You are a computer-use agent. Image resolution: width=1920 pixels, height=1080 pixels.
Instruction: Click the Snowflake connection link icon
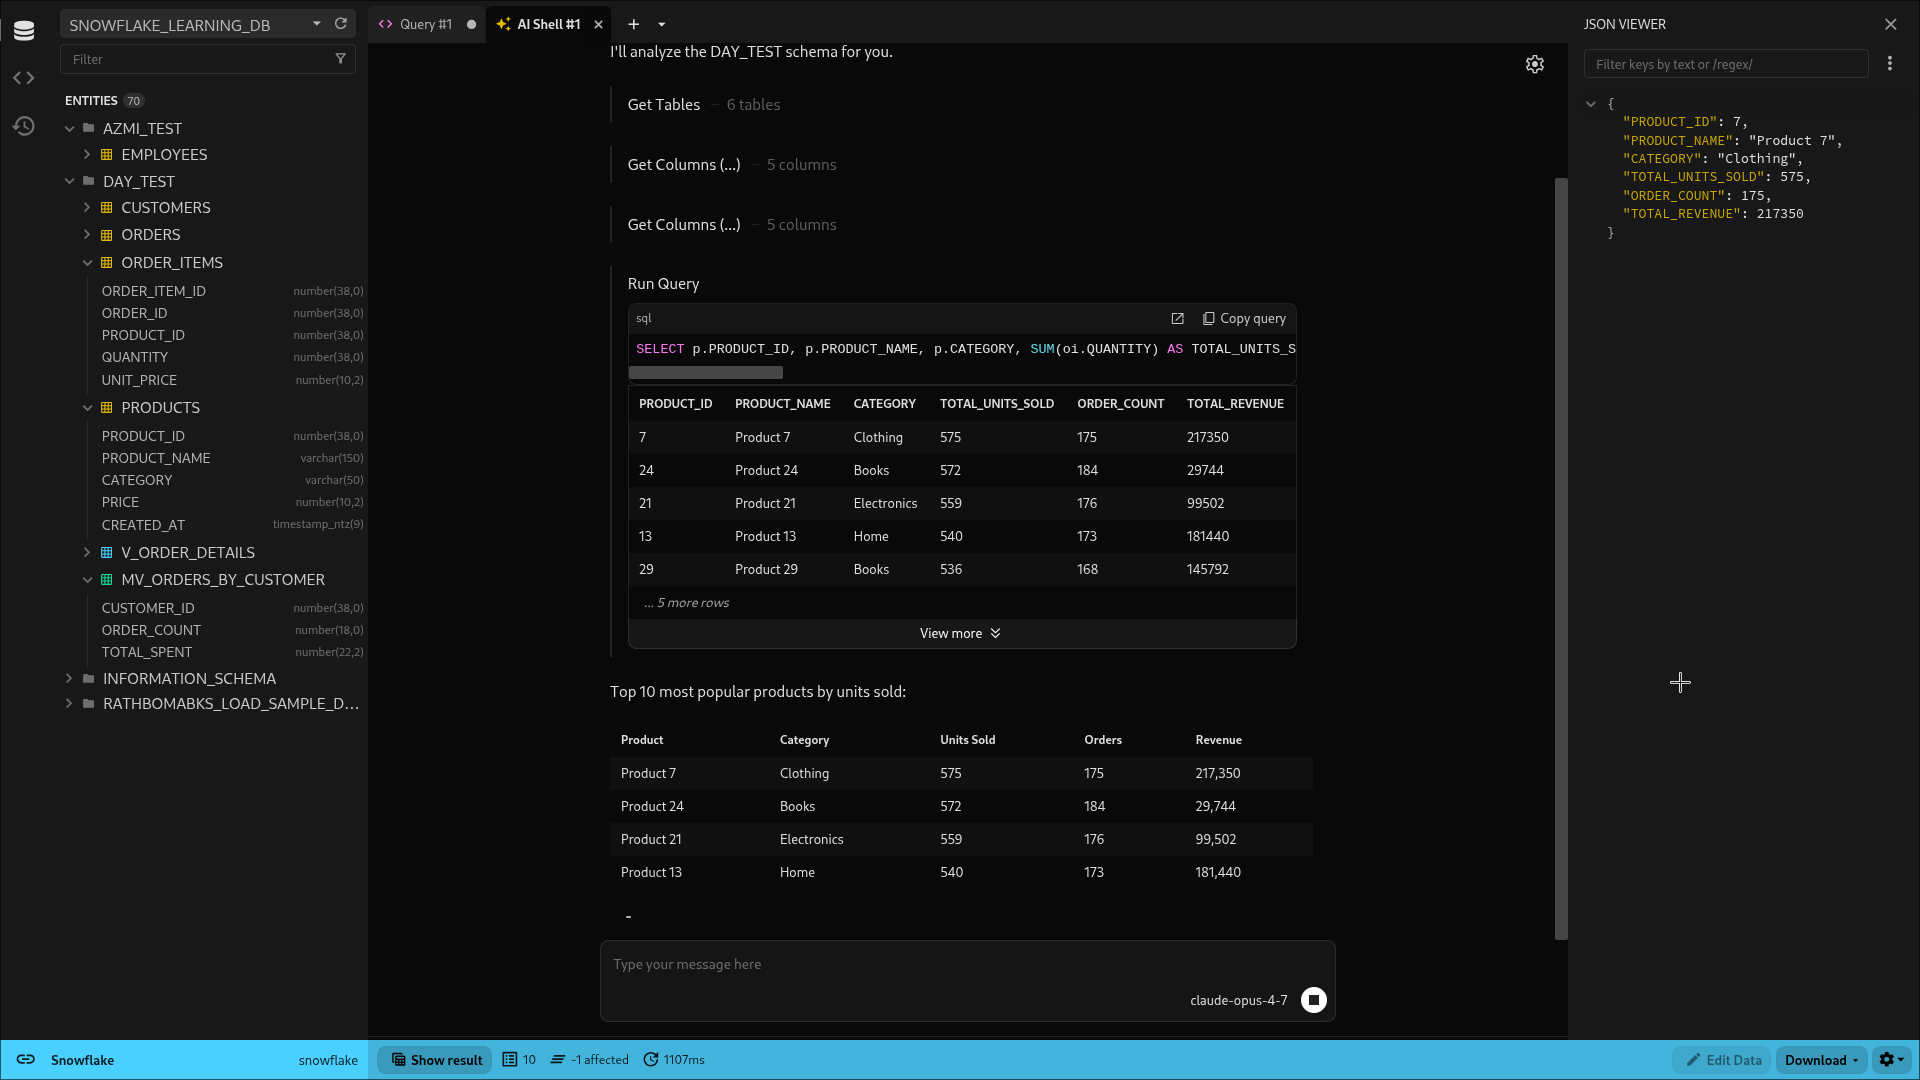[26, 1060]
